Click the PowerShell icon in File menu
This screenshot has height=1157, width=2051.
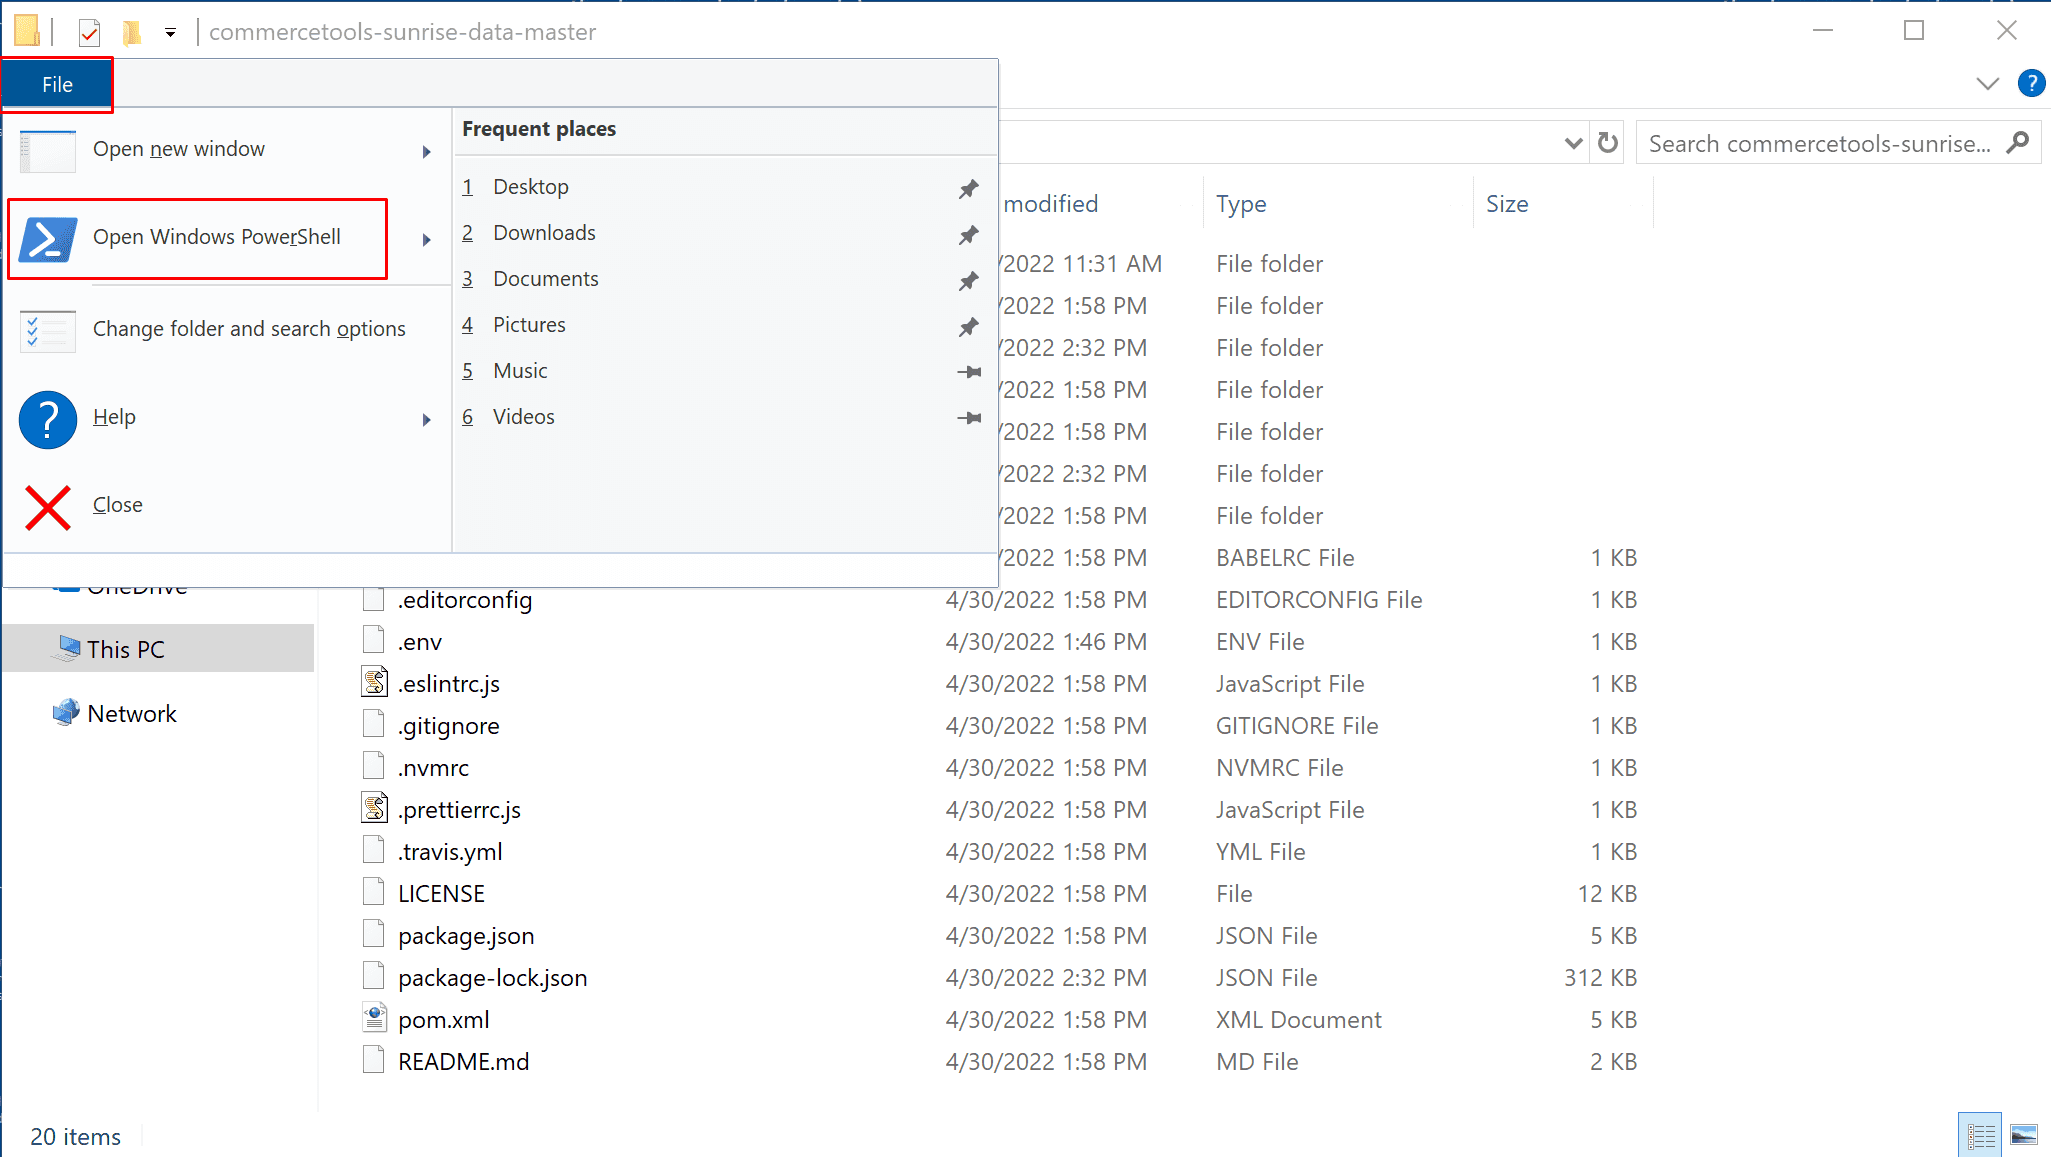pos(47,239)
